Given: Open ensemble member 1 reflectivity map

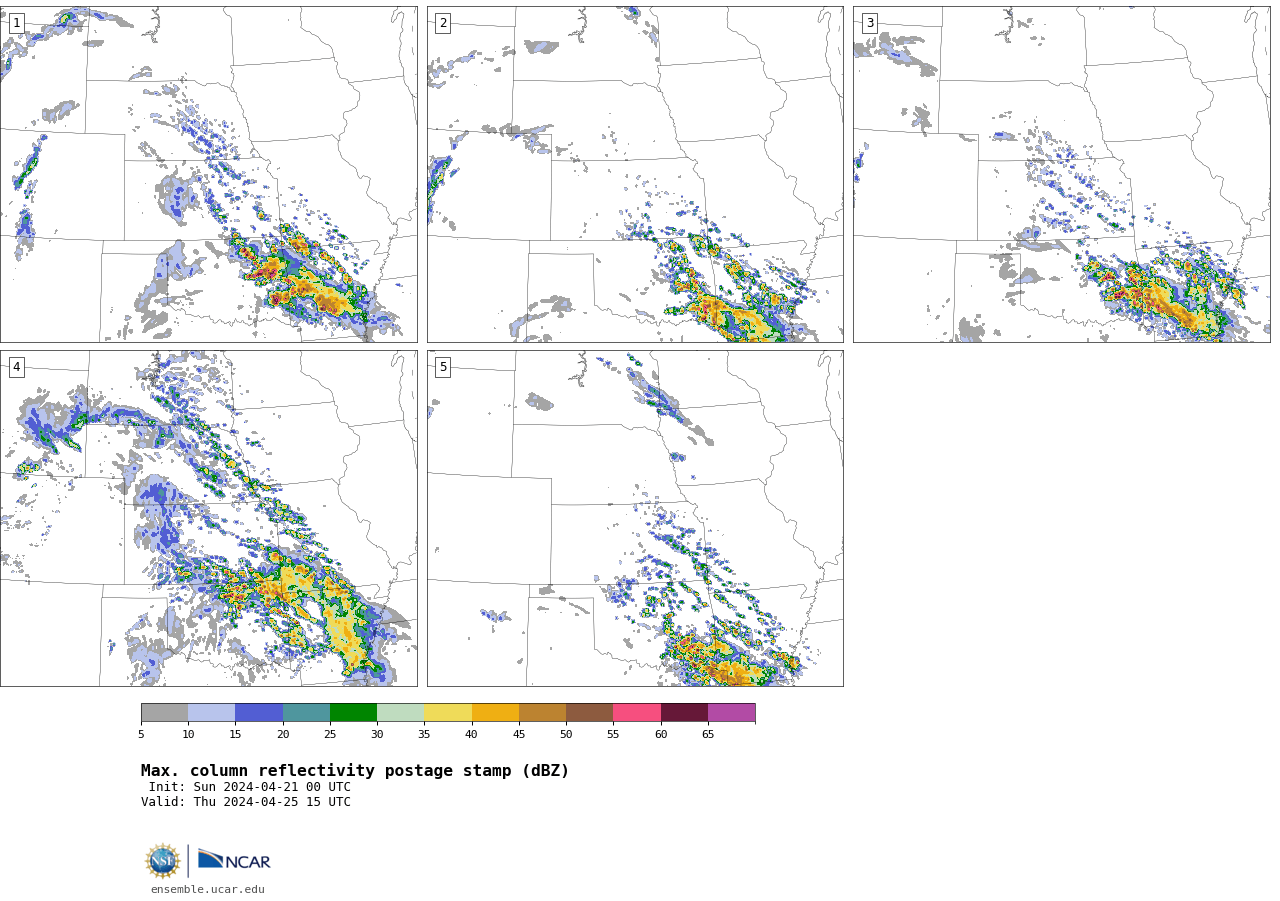Looking at the screenshot, I should coord(208,175).
